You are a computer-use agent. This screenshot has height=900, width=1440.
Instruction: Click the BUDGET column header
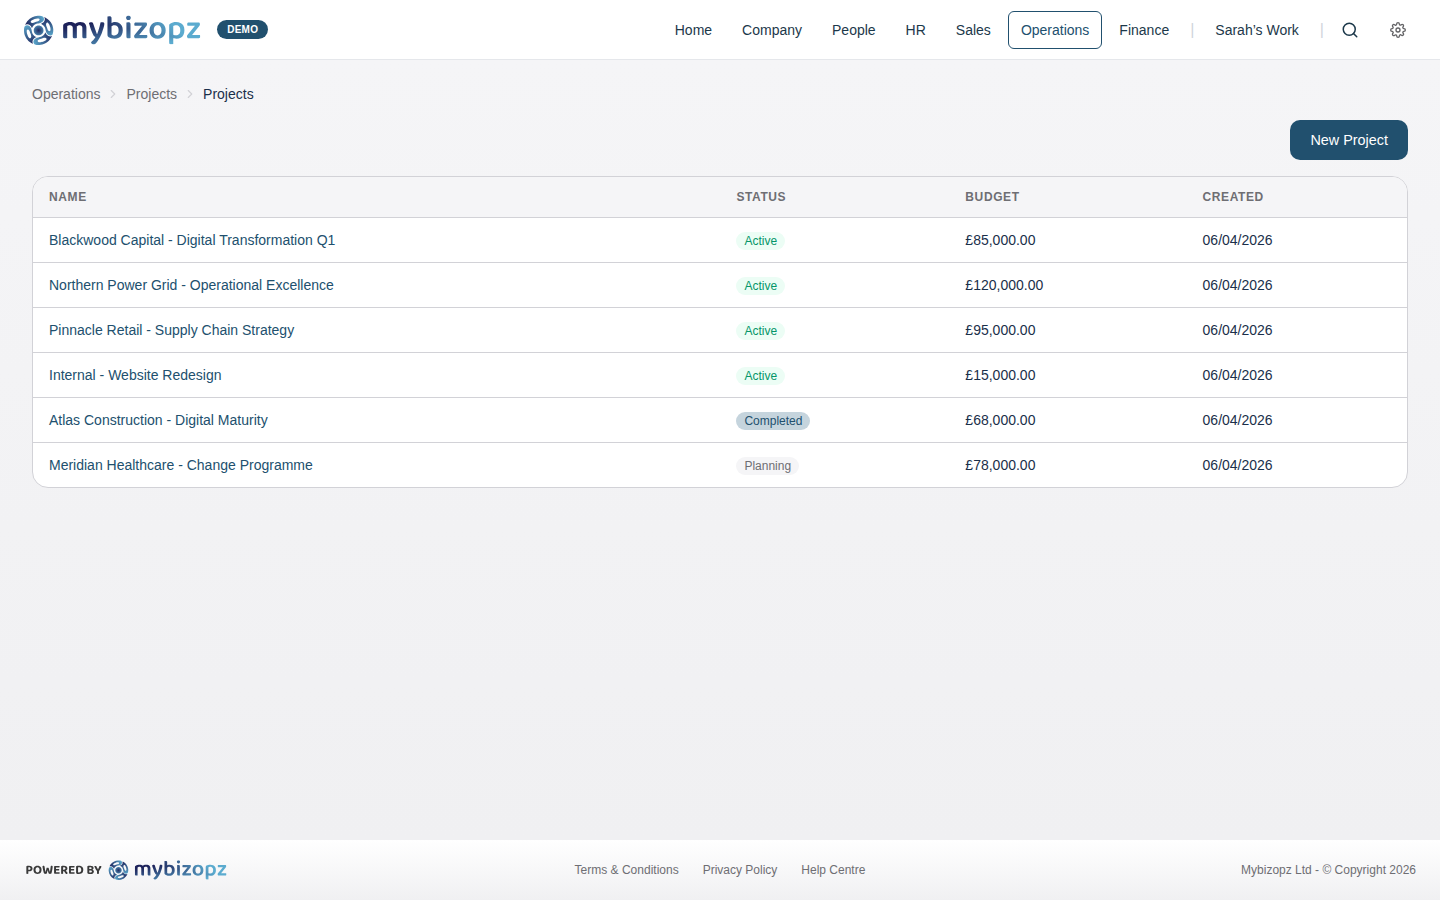[x=992, y=197]
